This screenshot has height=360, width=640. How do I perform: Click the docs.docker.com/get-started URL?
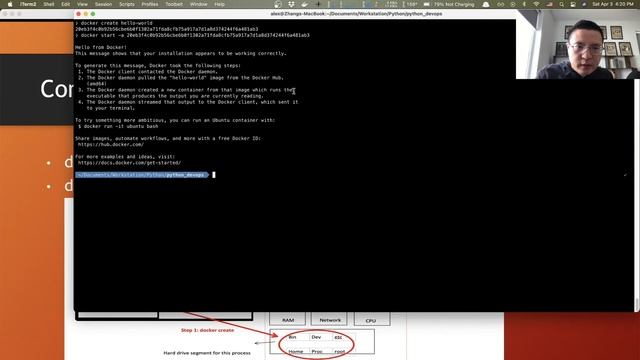tap(129, 163)
